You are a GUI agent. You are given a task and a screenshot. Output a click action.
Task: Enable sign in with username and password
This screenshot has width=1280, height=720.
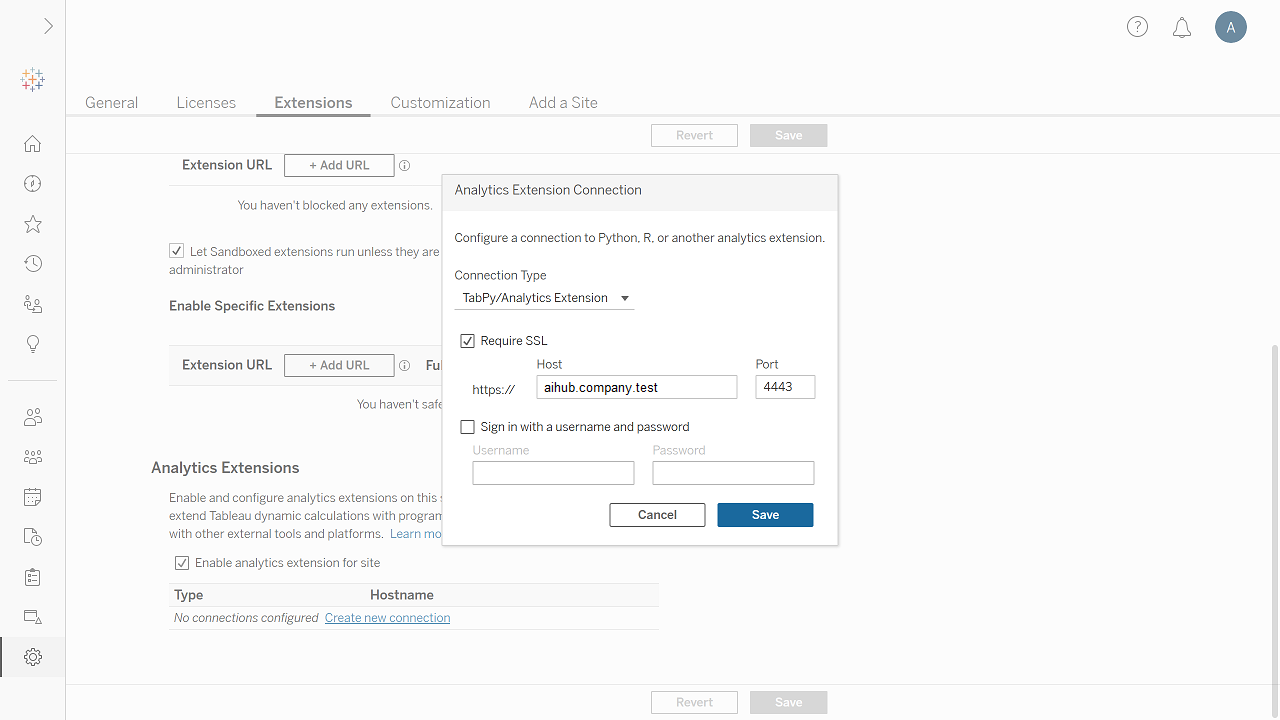[x=468, y=427]
